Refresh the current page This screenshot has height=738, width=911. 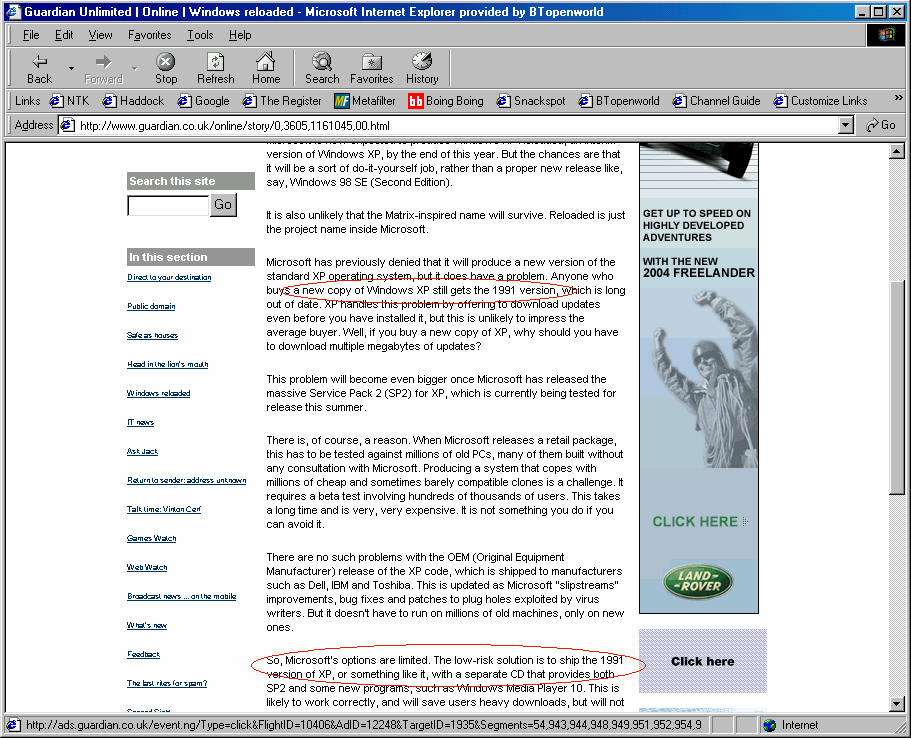216,69
